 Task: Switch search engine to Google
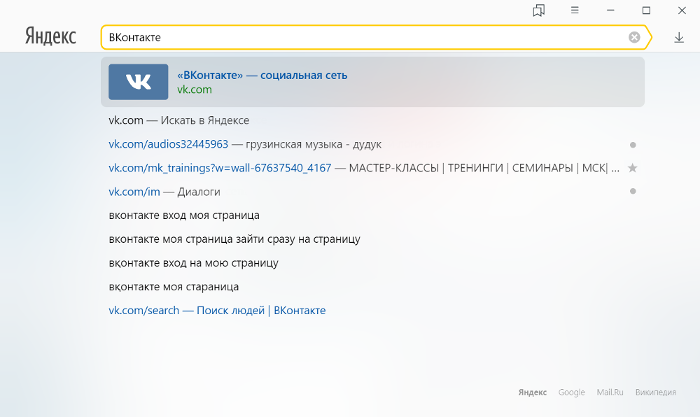click(571, 392)
